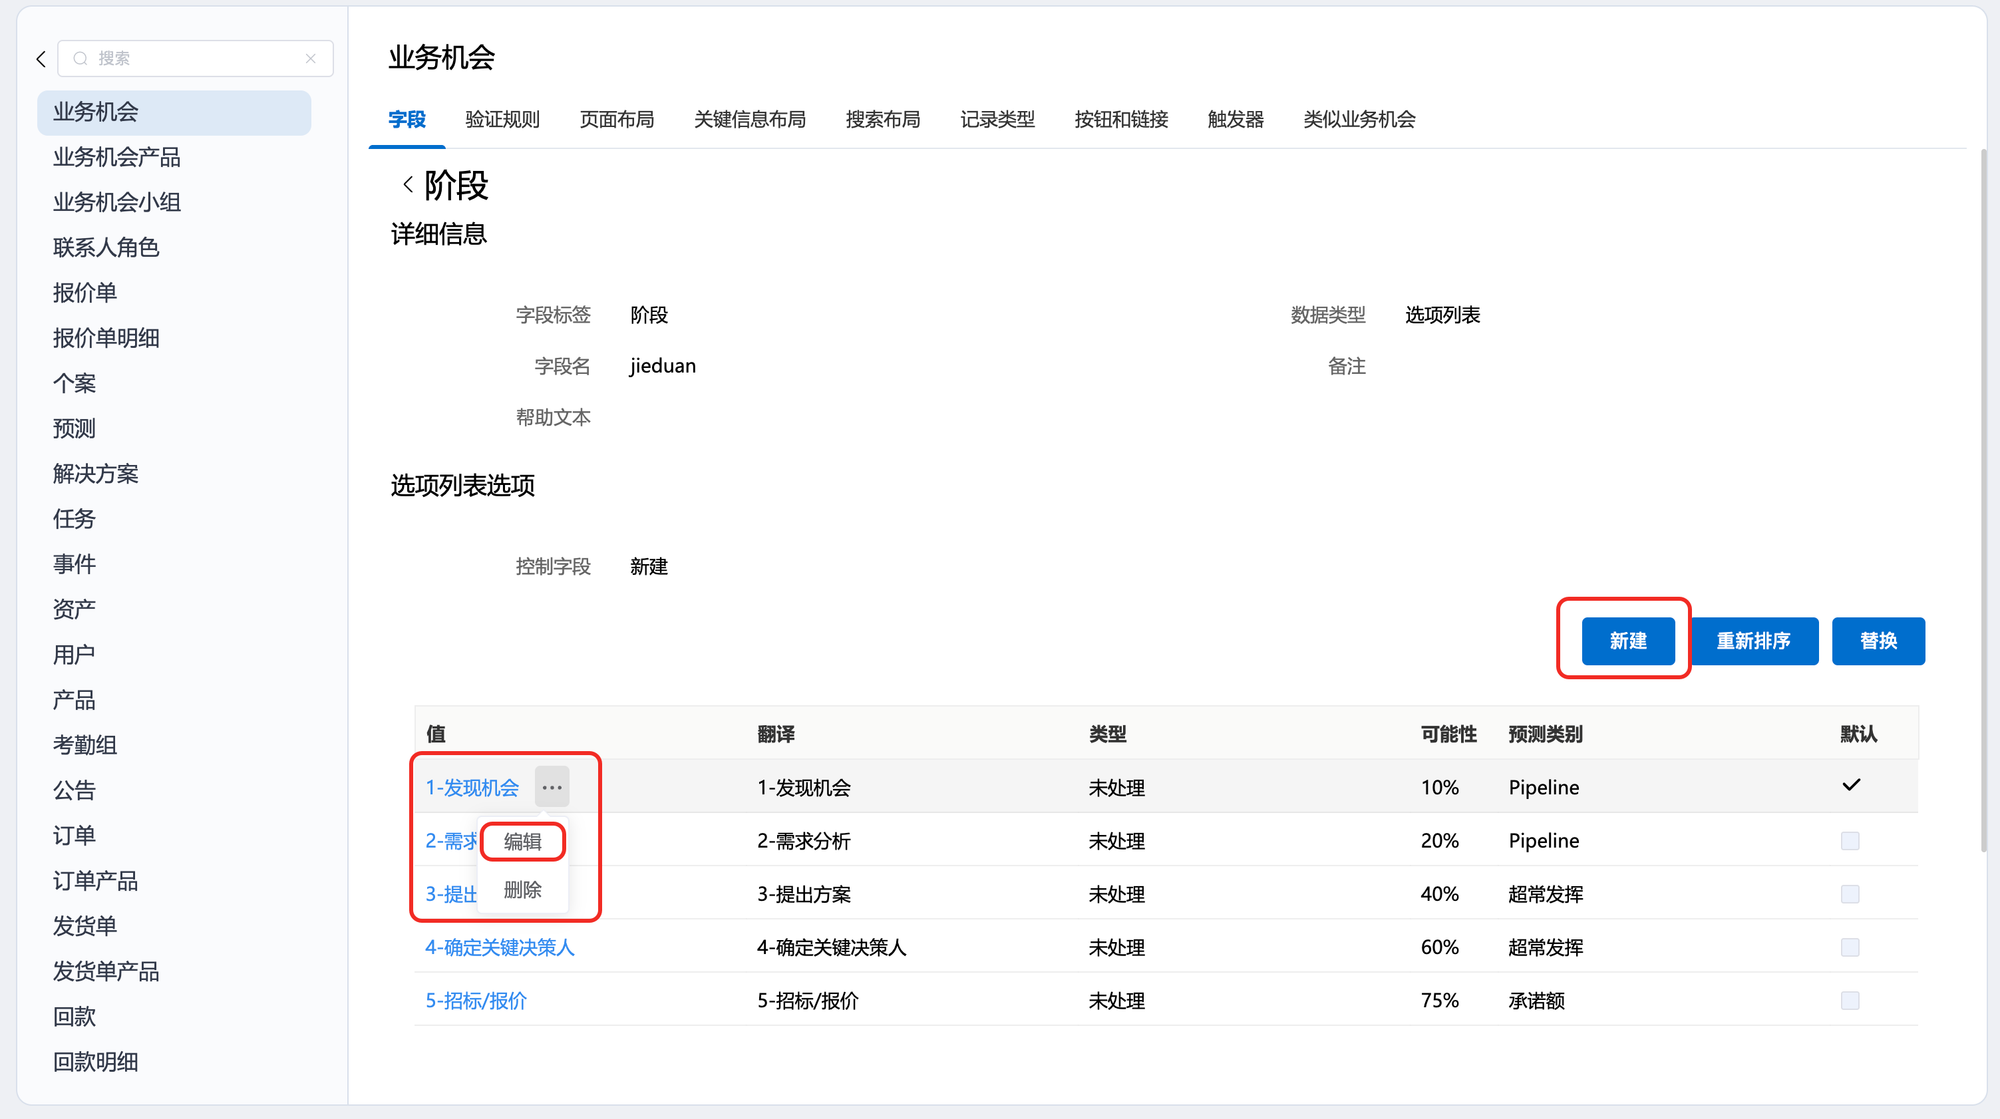Enable default checkbox for 3-提出方案

1850,894
